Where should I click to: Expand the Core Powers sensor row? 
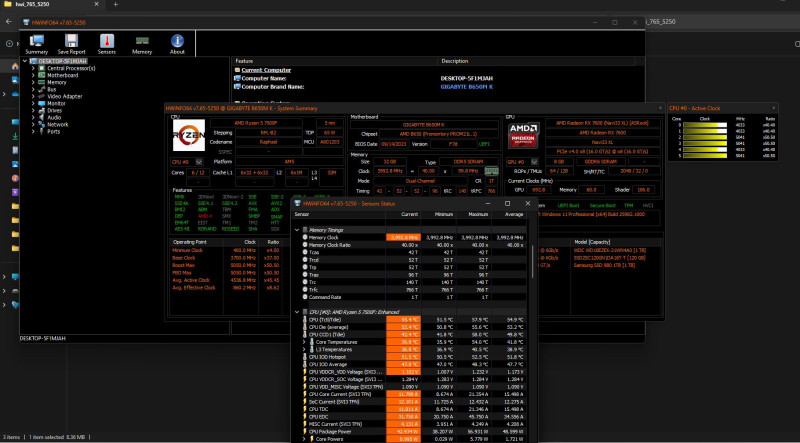pos(305,439)
